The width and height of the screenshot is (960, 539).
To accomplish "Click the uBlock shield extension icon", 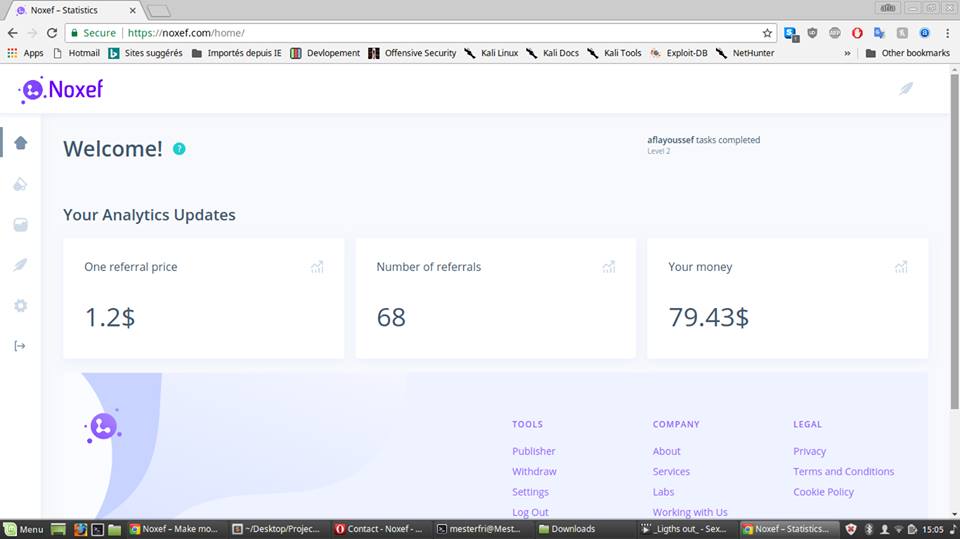I will (812, 33).
